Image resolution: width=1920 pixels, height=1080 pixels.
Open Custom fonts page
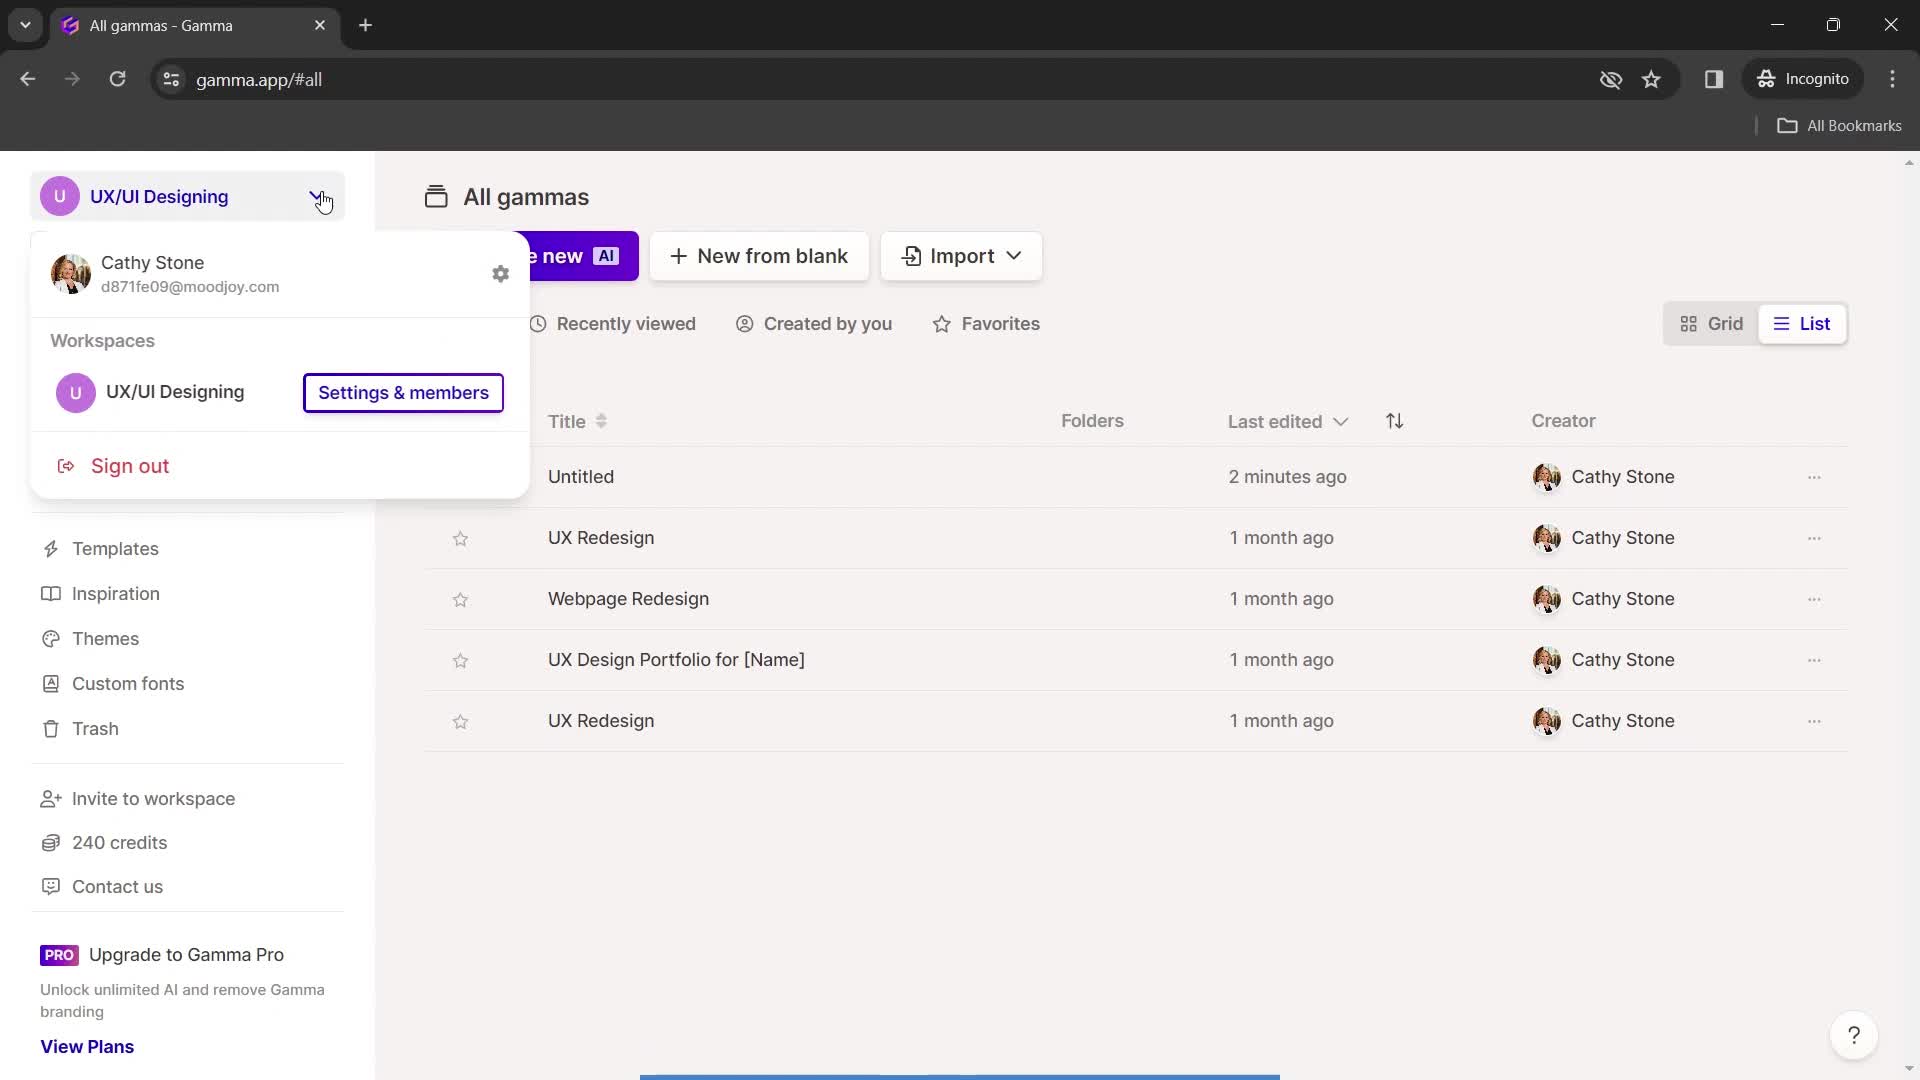[x=128, y=684]
